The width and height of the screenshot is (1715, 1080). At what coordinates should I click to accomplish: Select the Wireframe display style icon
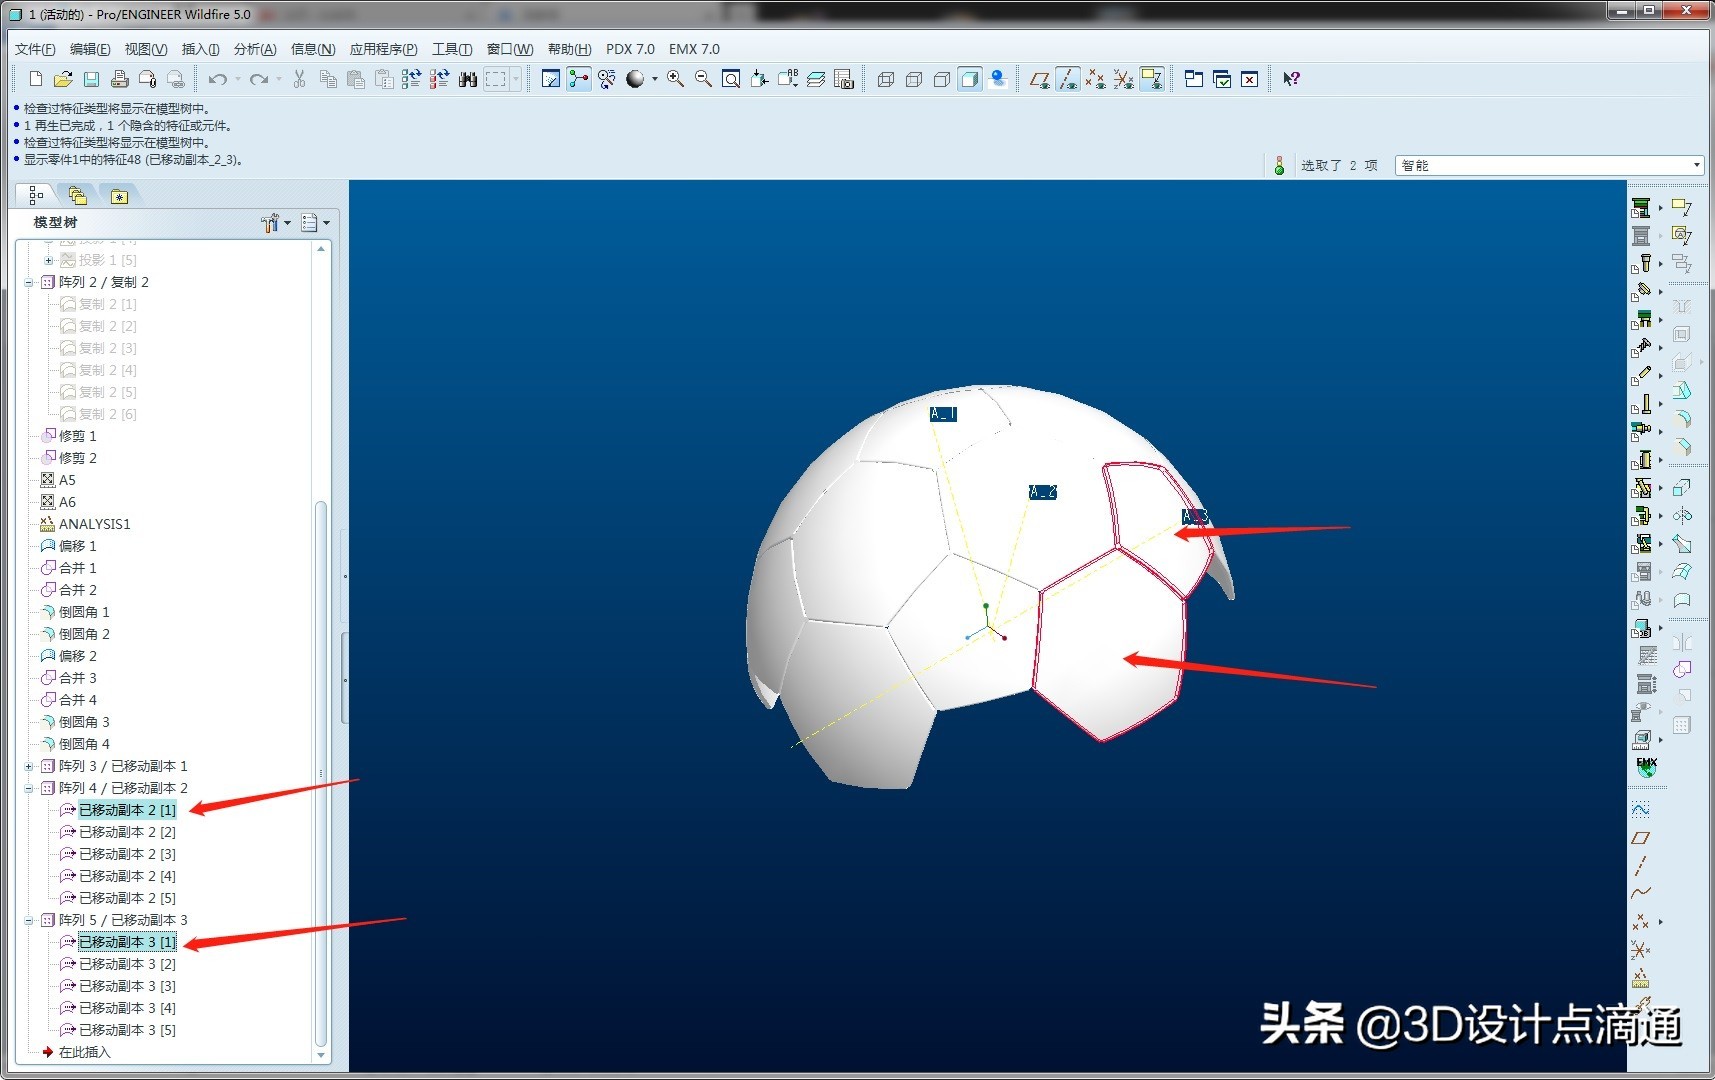pos(885,80)
